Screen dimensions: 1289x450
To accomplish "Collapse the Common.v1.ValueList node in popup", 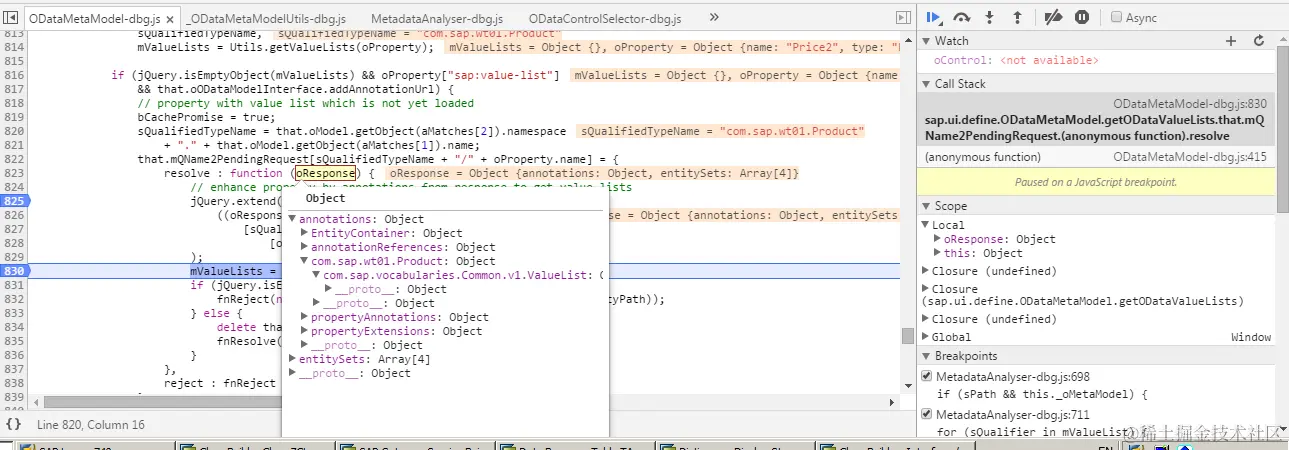I will 316,275.
